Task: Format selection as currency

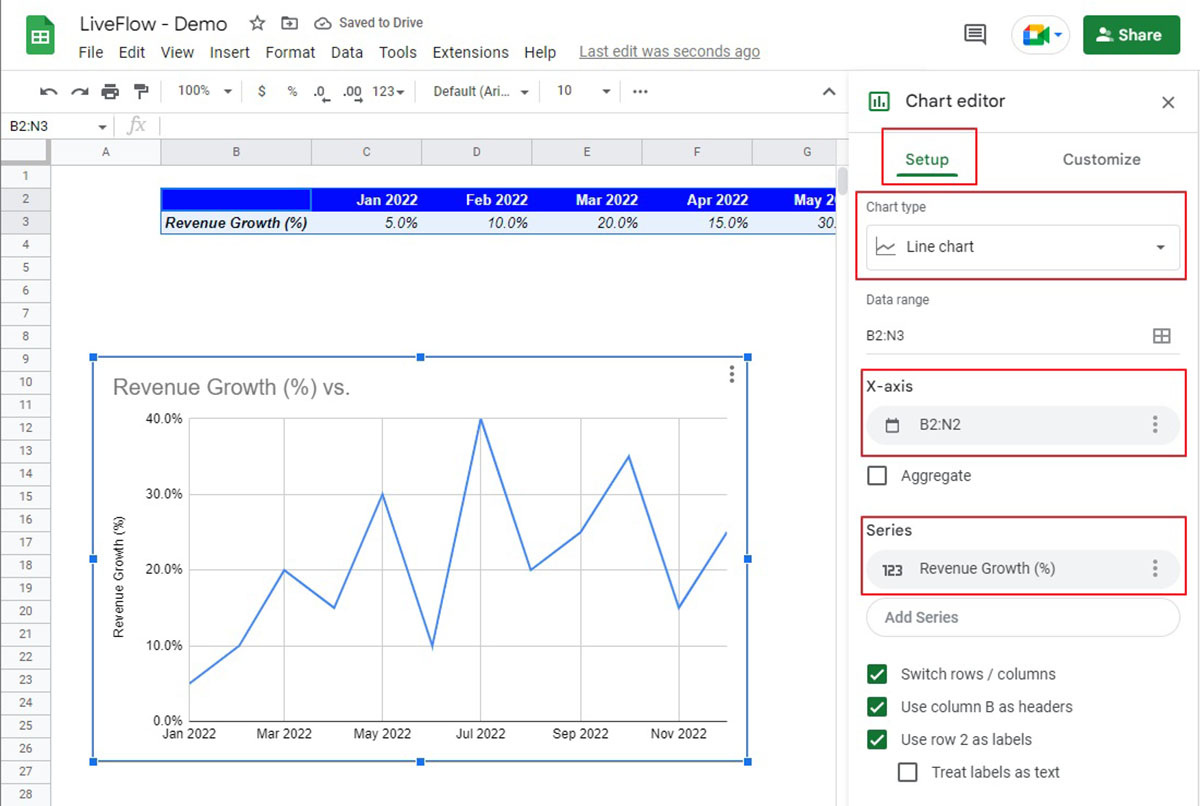Action: (261, 91)
